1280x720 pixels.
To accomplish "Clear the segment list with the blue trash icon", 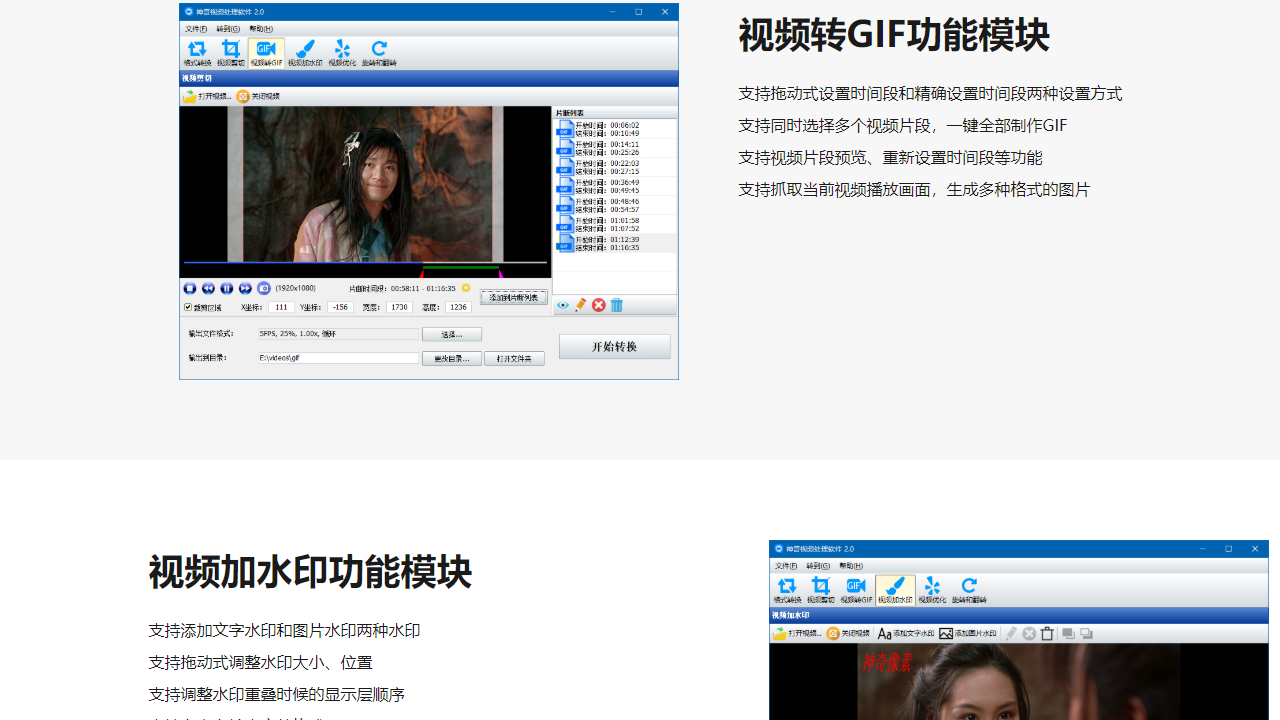I will coord(617,305).
